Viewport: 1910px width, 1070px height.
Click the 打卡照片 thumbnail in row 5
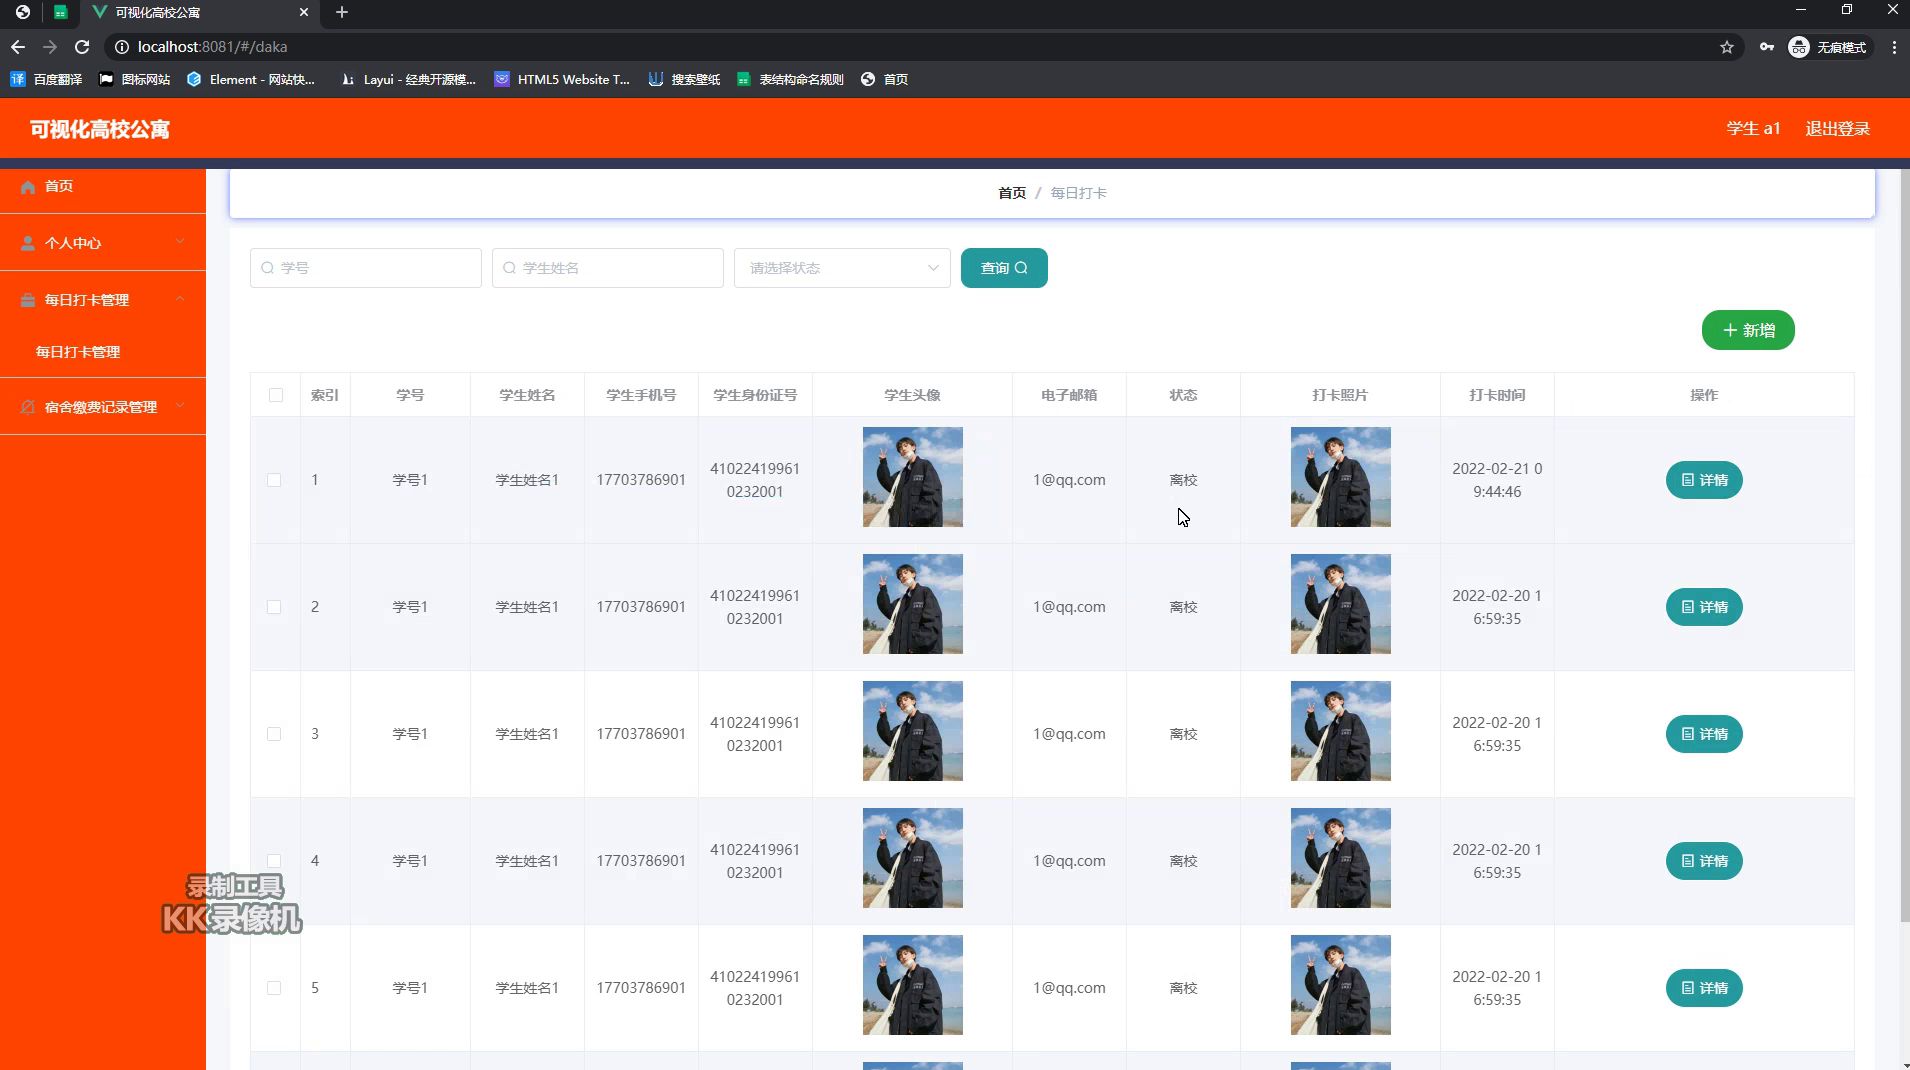pyautogui.click(x=1340, y=985)
